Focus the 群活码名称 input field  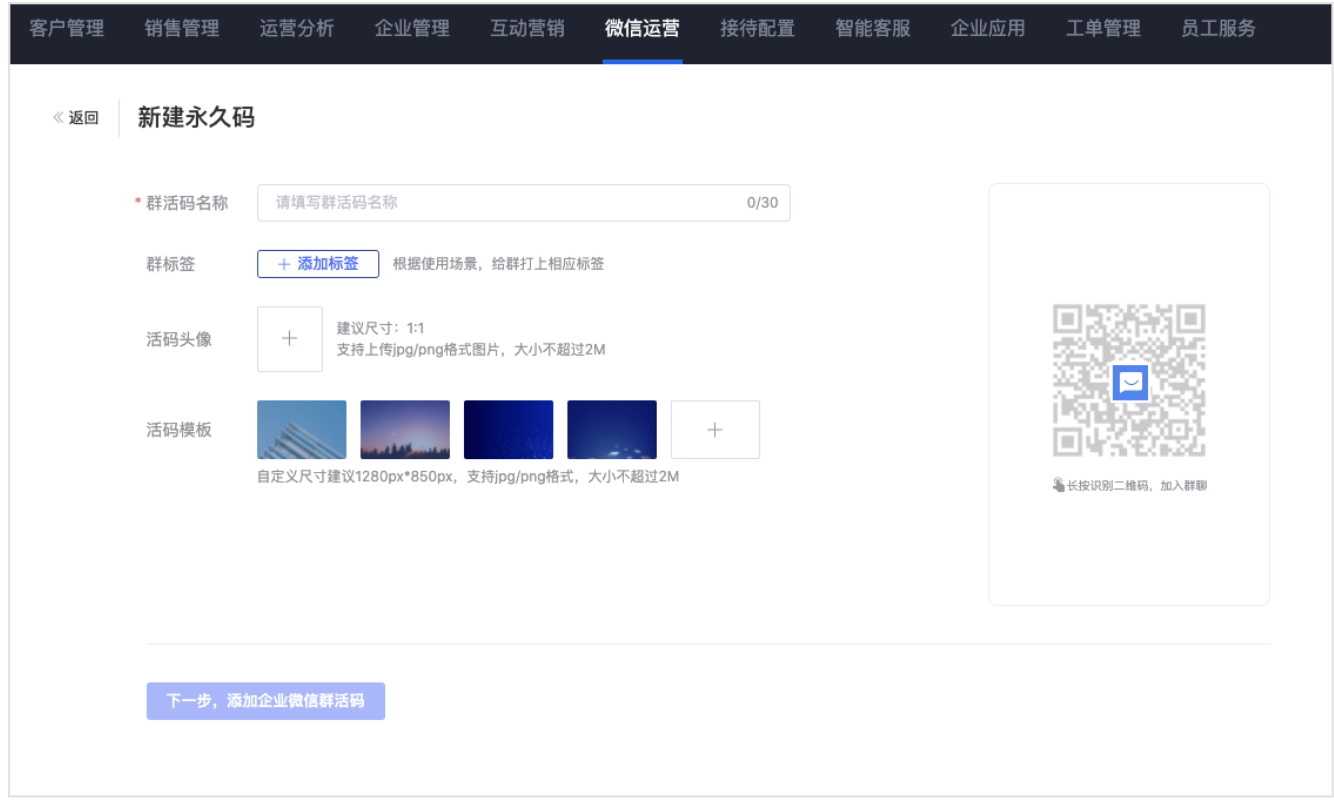point(523,203)
